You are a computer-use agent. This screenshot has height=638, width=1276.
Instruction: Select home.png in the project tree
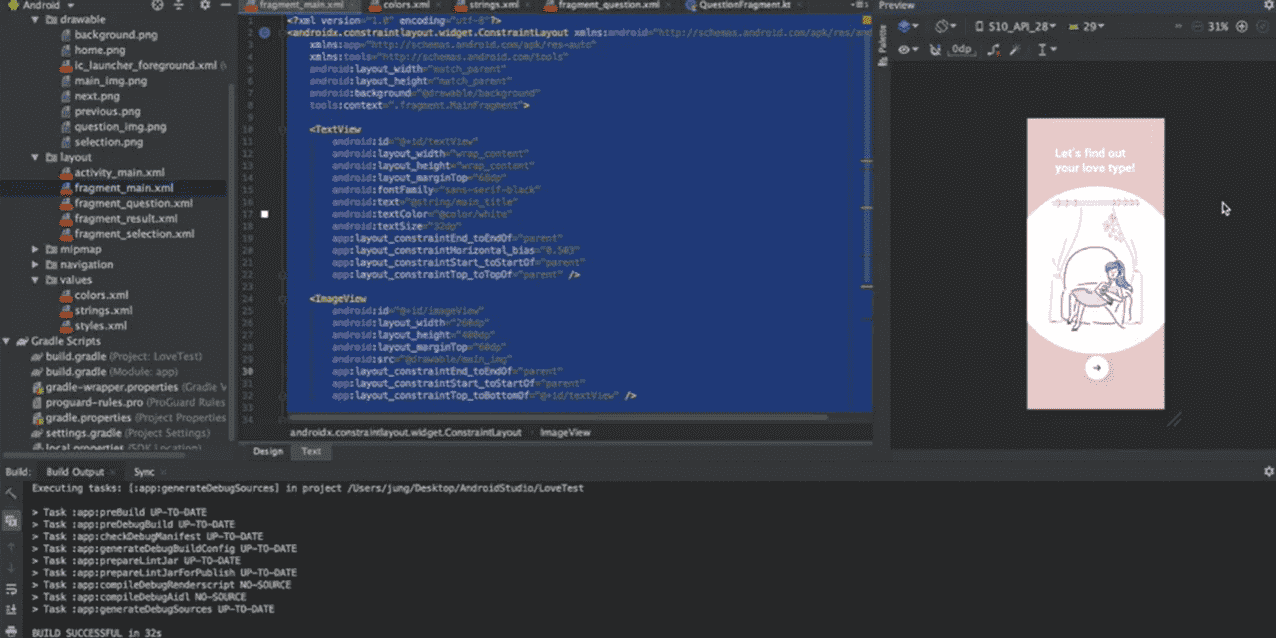point(92,50)
